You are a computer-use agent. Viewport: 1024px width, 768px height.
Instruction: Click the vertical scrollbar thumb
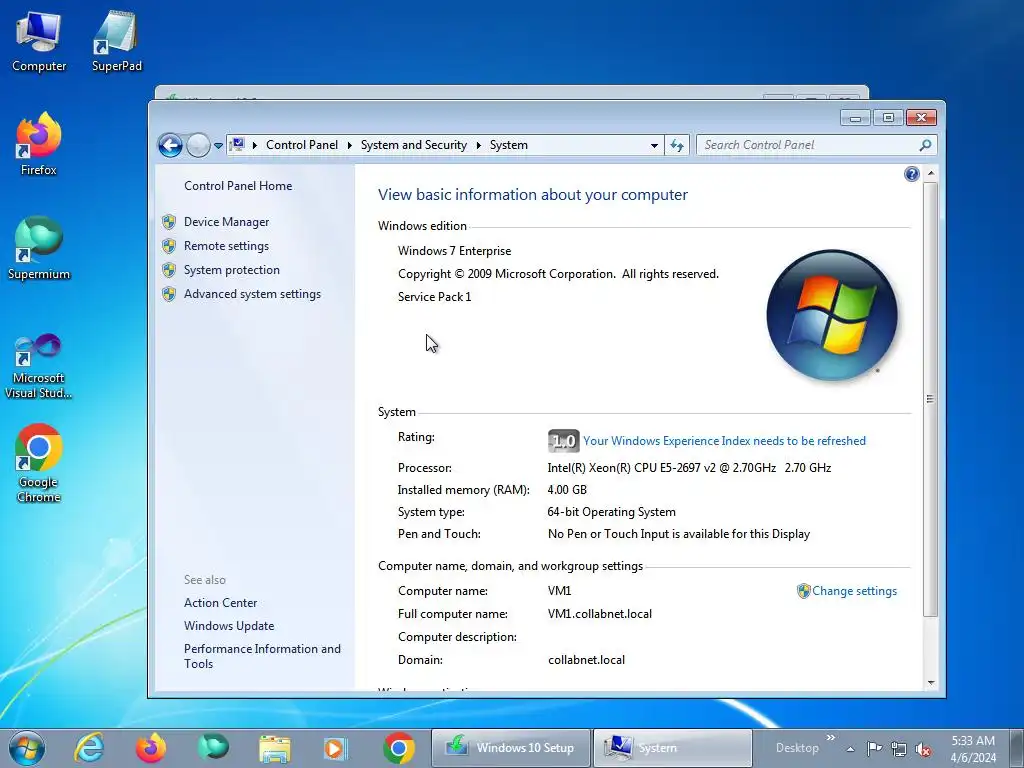931,398
